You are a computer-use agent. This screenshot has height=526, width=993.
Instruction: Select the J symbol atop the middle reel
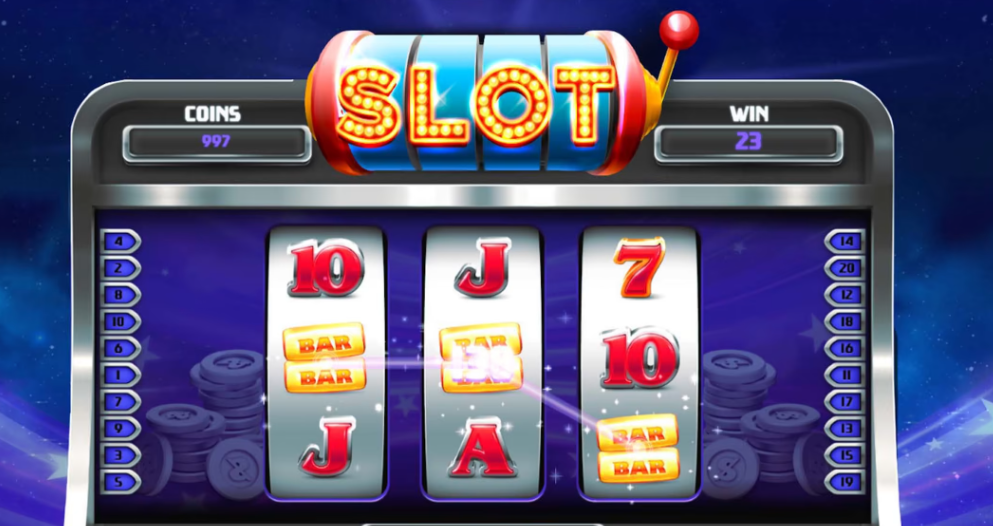pos(483,268)
